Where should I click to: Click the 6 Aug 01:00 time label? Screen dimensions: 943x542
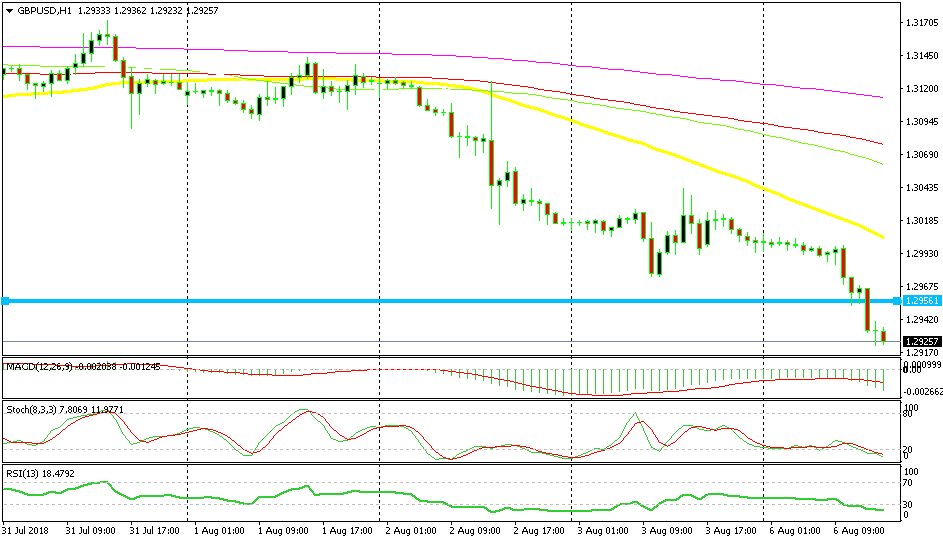[x=795, y=531]
